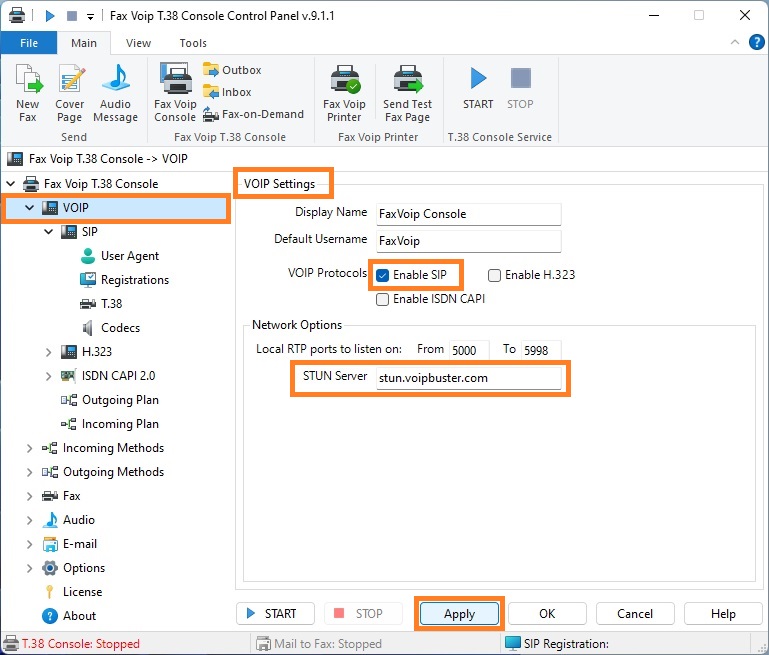
Task: Click SIP Registration status entry
Action: coord(566,644)
